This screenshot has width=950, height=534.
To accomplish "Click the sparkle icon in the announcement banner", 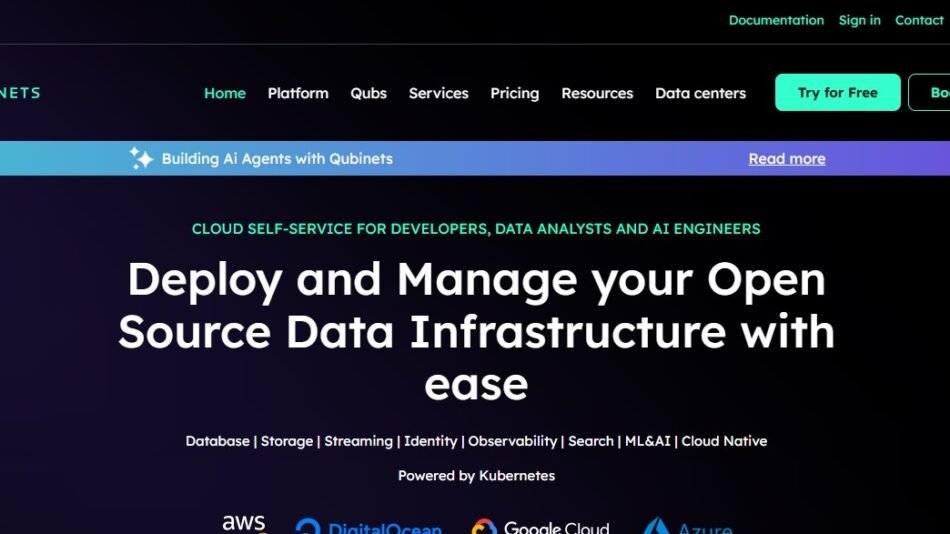I will (x=141, y=158).
